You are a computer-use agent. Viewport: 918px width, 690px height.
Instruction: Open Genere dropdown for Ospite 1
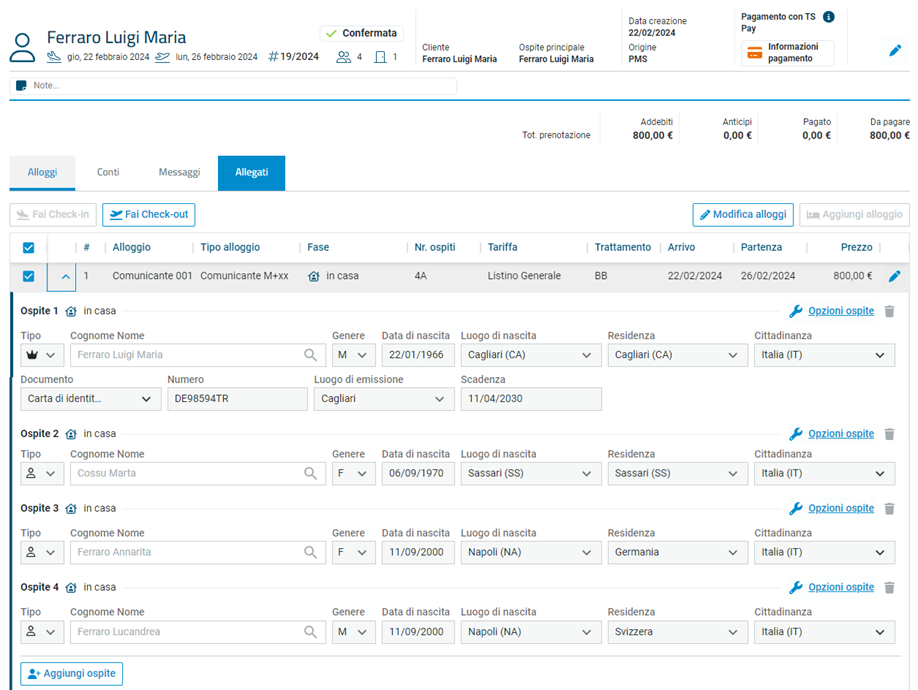(x=354, y=355)
